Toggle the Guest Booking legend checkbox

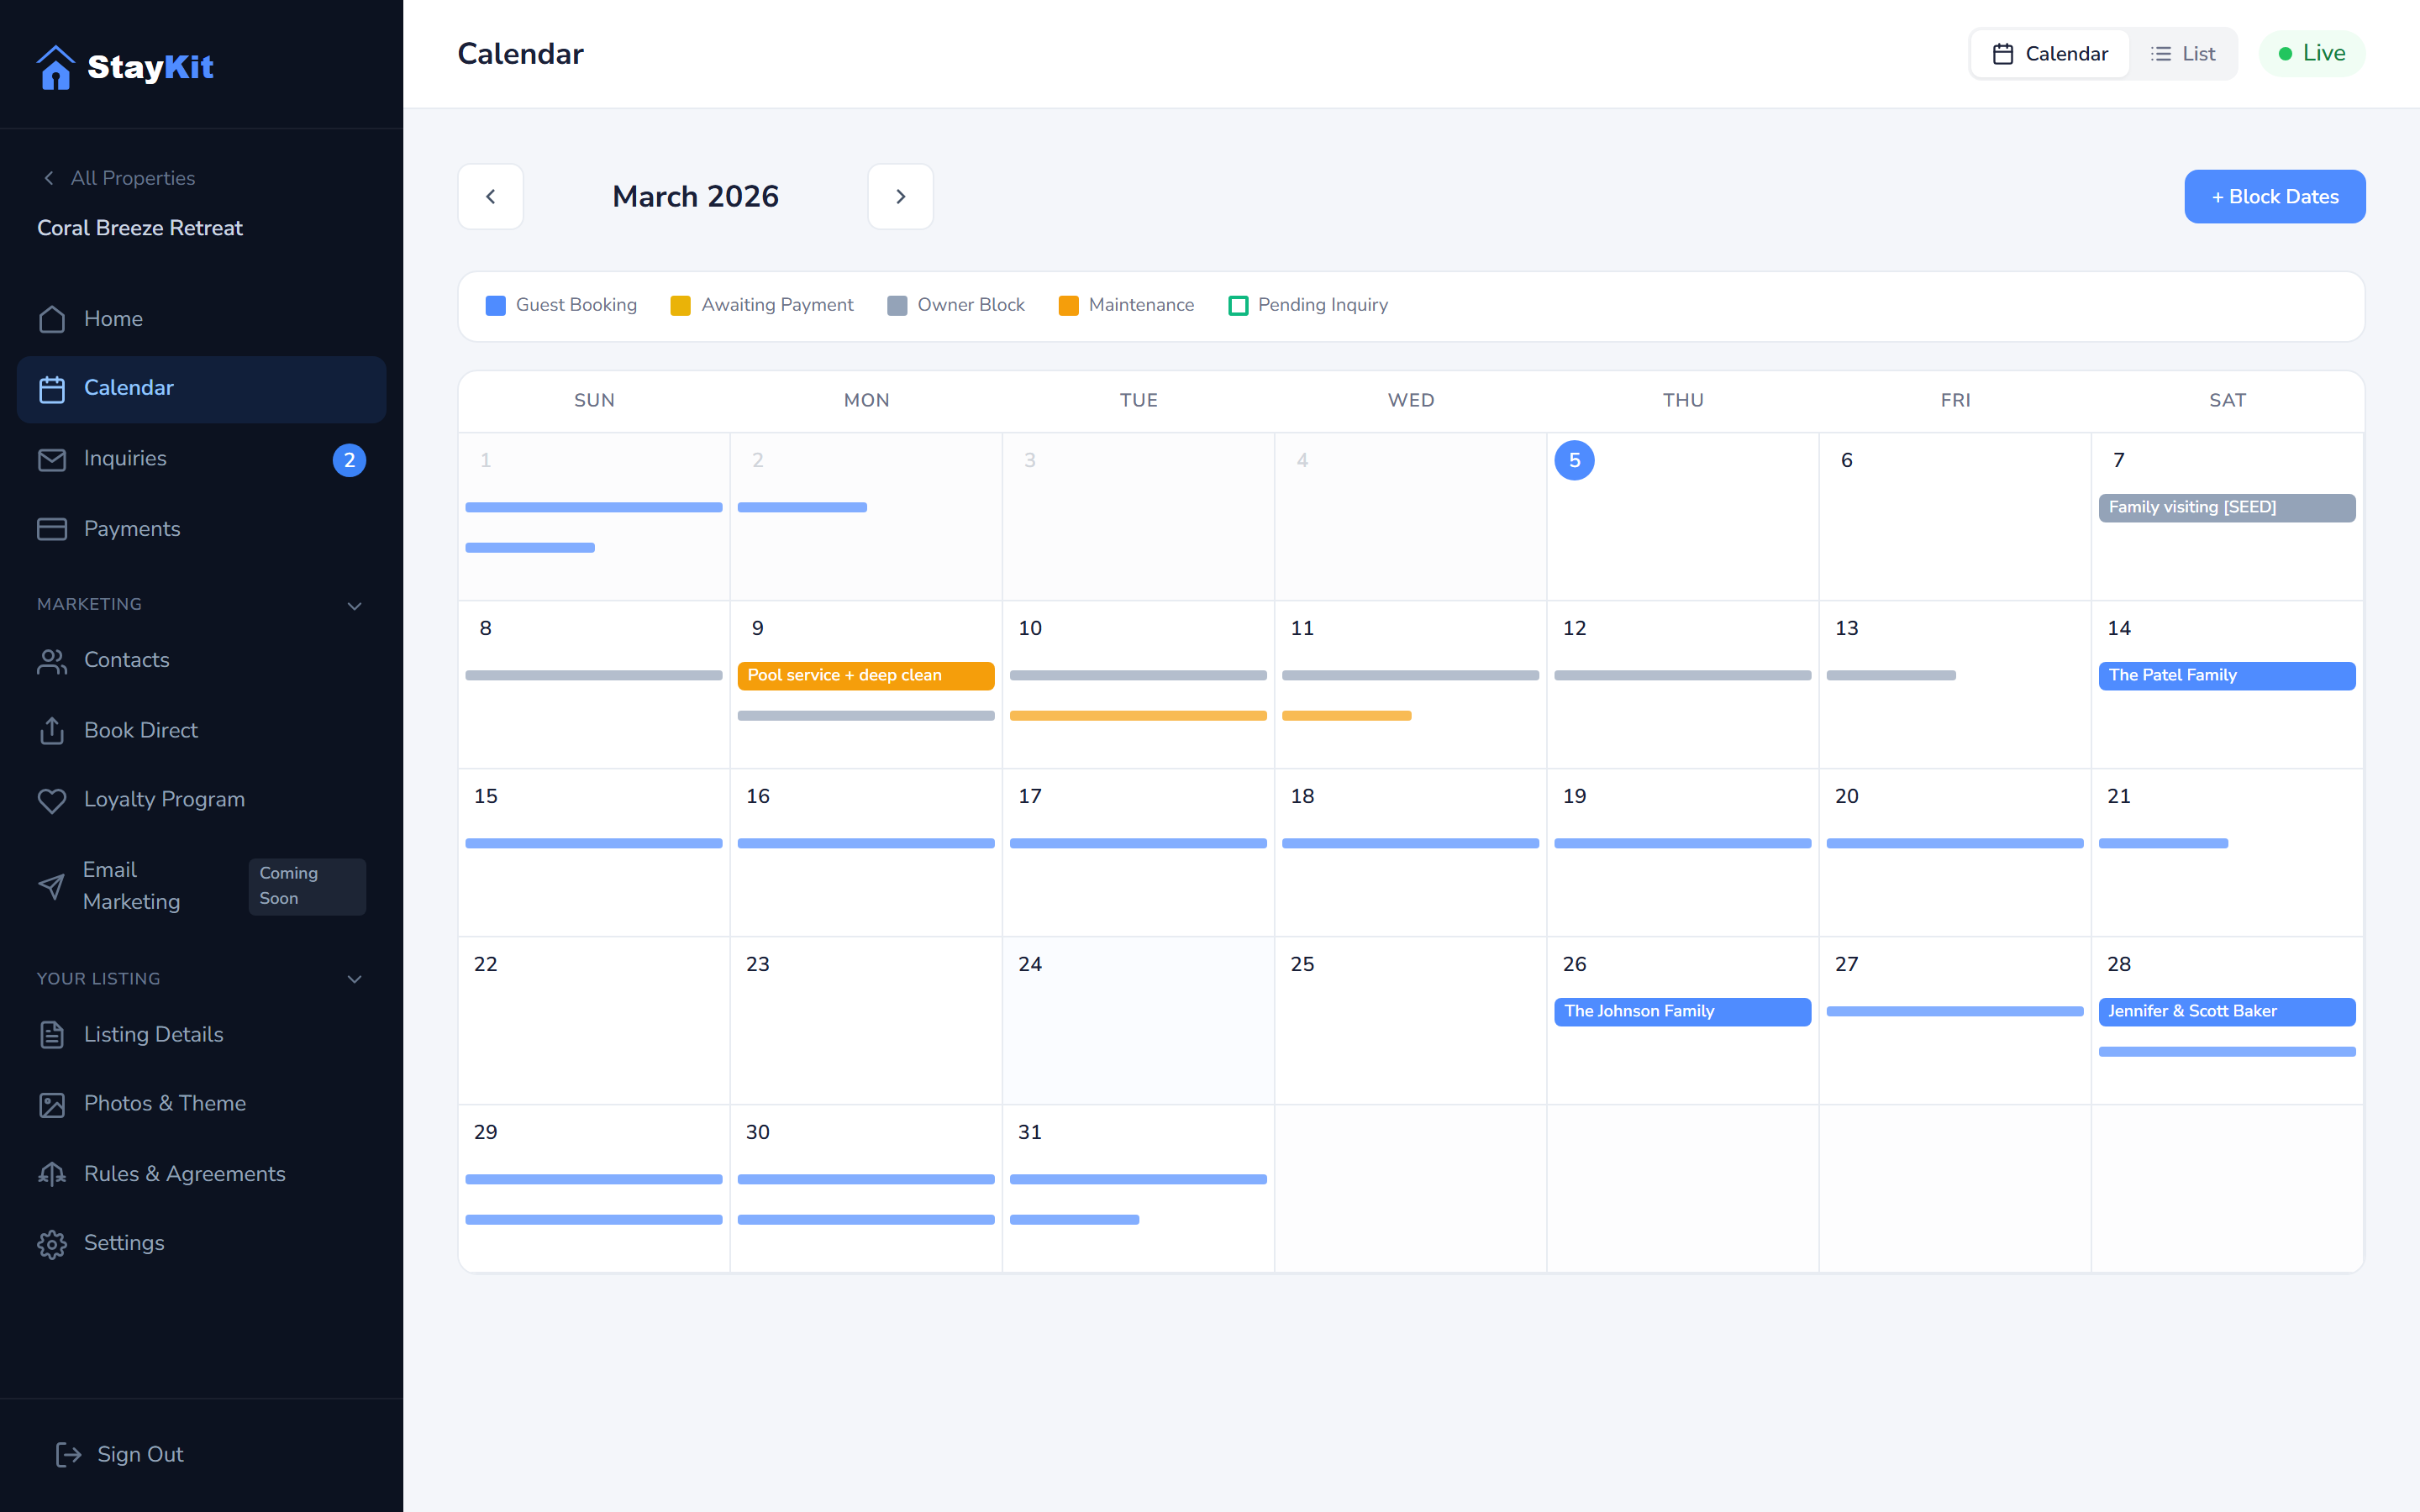[495, 305]
